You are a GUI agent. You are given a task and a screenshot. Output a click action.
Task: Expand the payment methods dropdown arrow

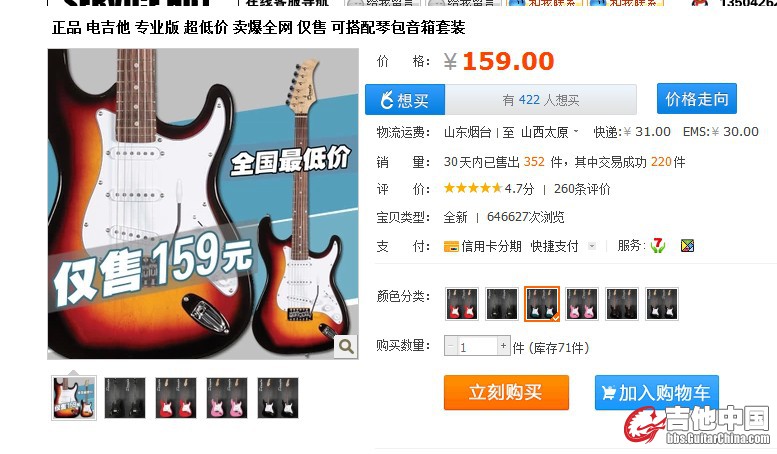592,246
